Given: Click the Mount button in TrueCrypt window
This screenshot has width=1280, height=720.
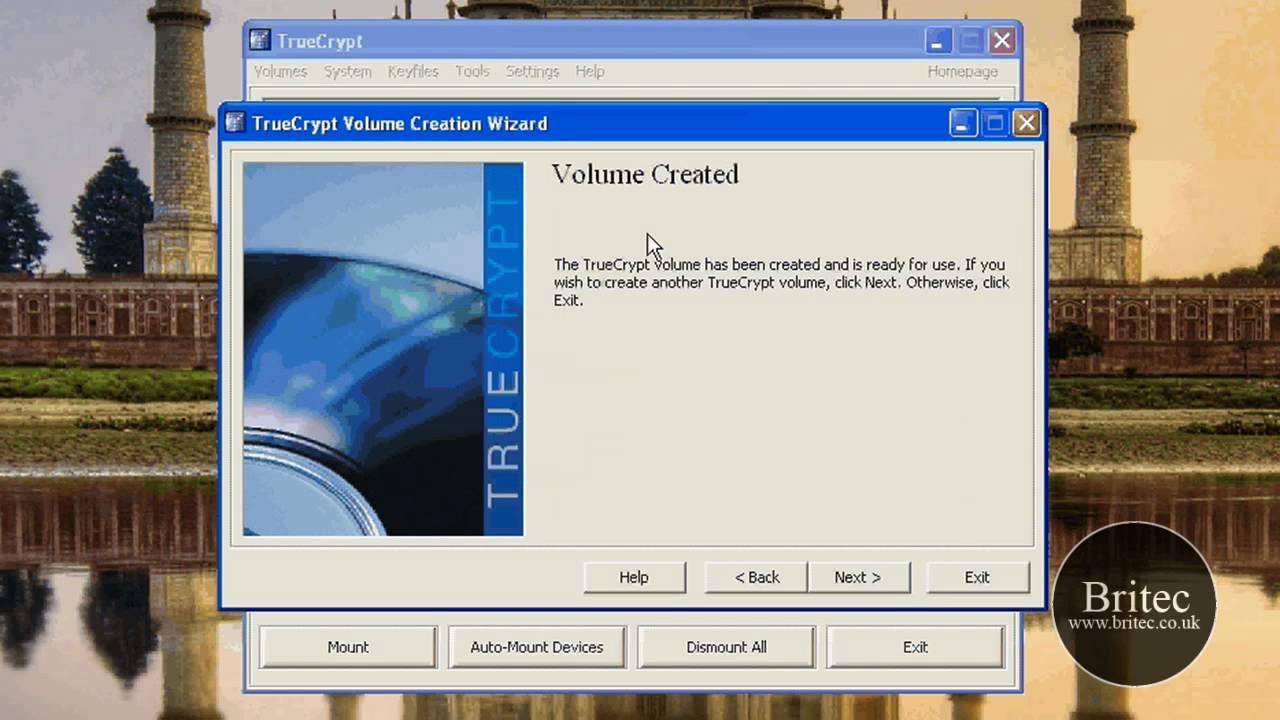Looking at the screenshot, I should tap(348, 647).
